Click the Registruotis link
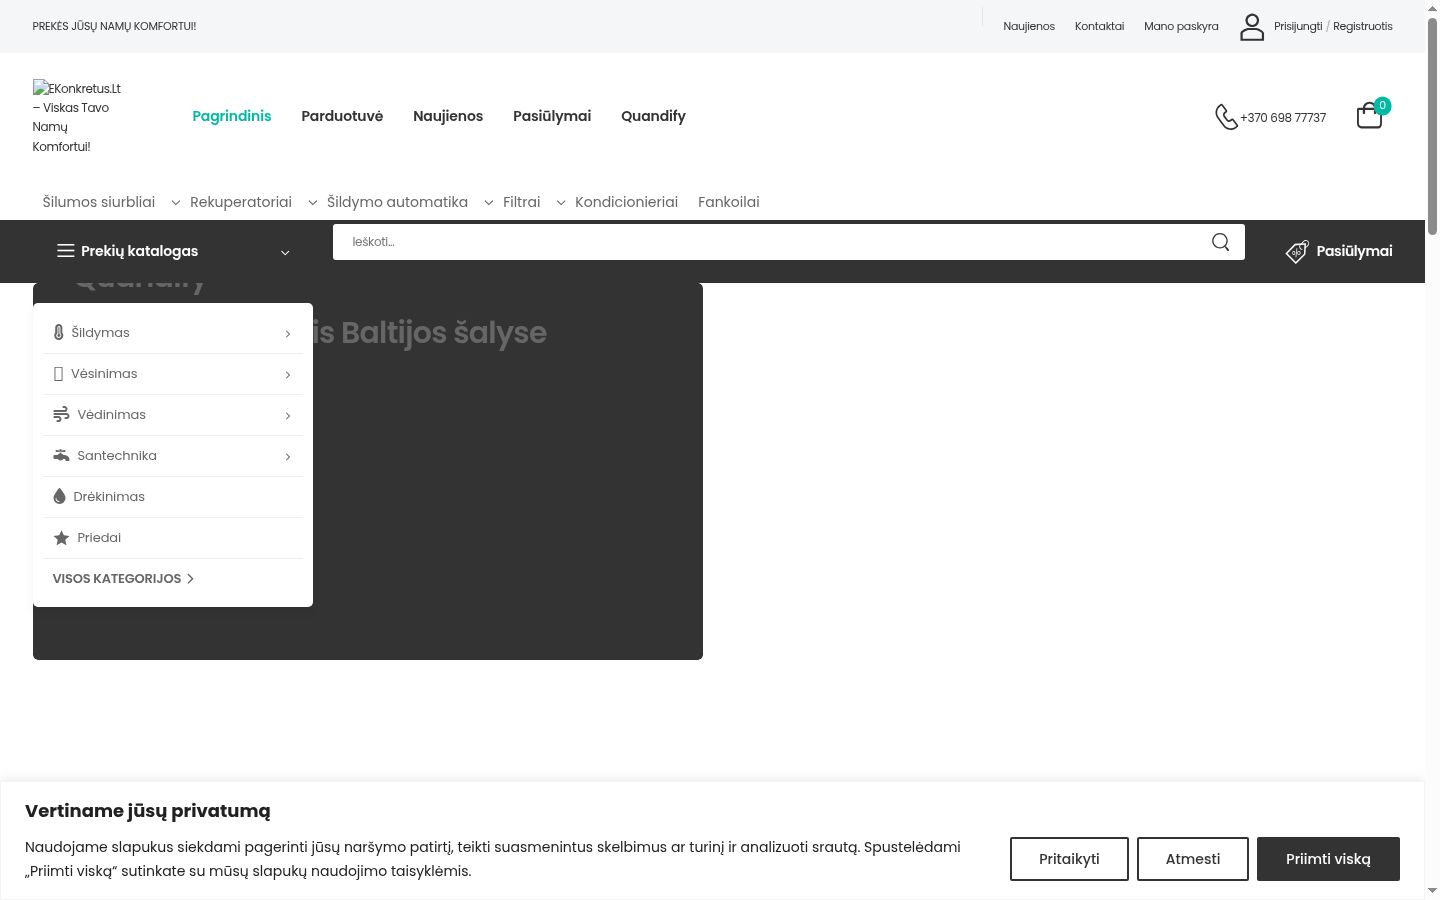 point(1363,26)
